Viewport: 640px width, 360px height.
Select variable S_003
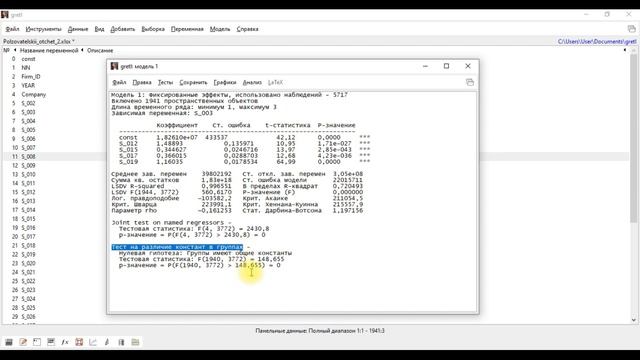tap(28, 112)
